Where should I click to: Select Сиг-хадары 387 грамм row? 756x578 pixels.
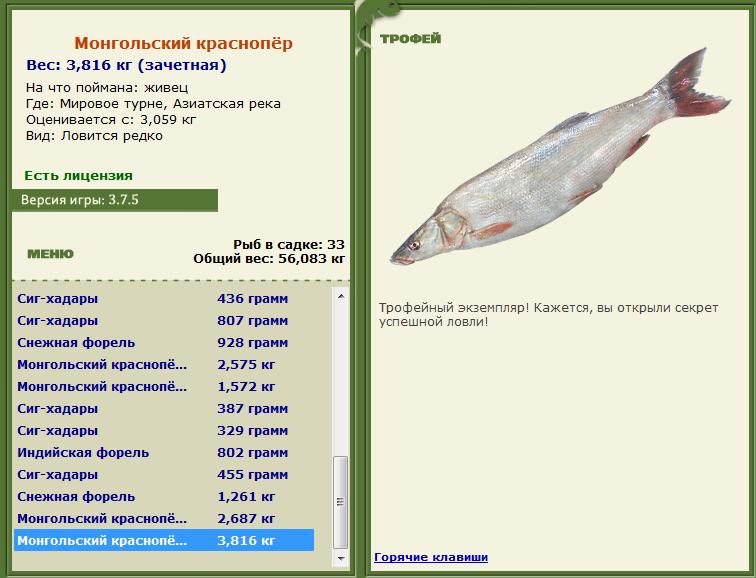tap(164, 409)
